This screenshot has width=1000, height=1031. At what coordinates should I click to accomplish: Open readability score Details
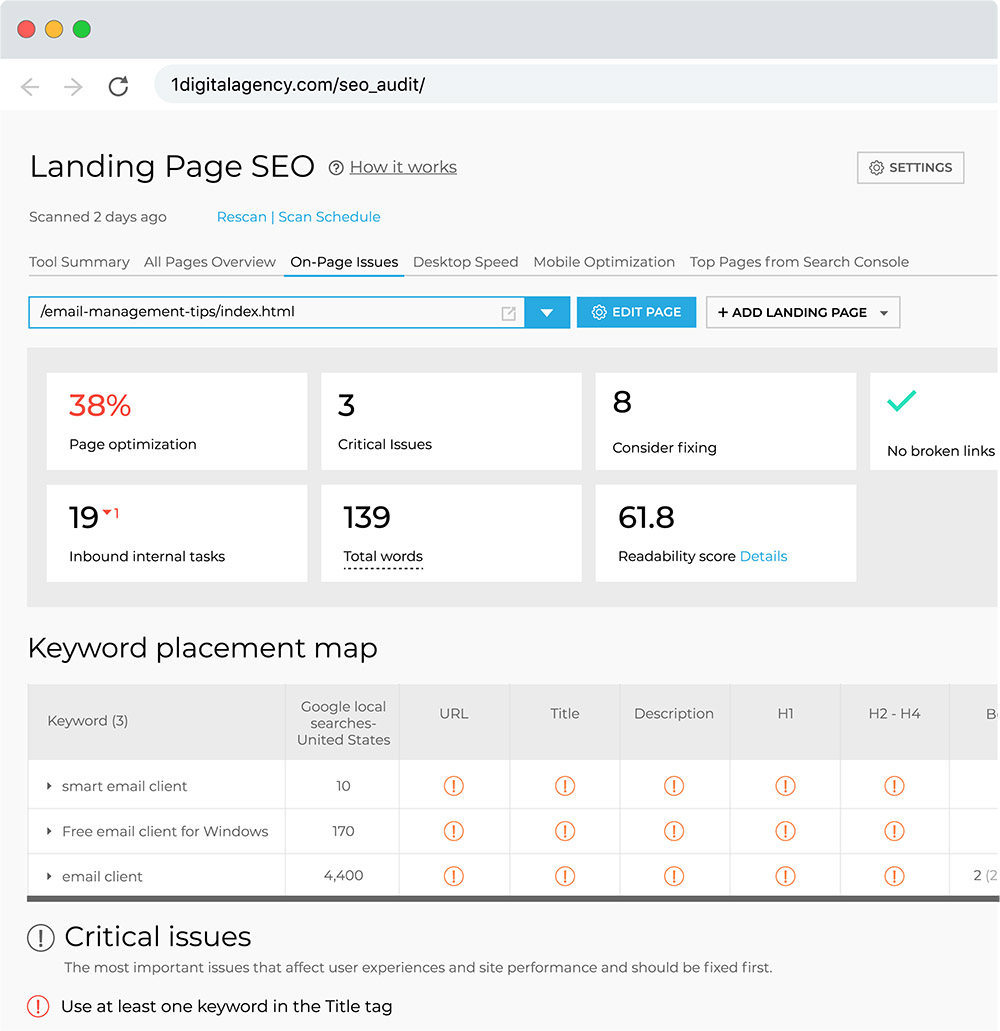pyautogui.click(x=764, y=556)
